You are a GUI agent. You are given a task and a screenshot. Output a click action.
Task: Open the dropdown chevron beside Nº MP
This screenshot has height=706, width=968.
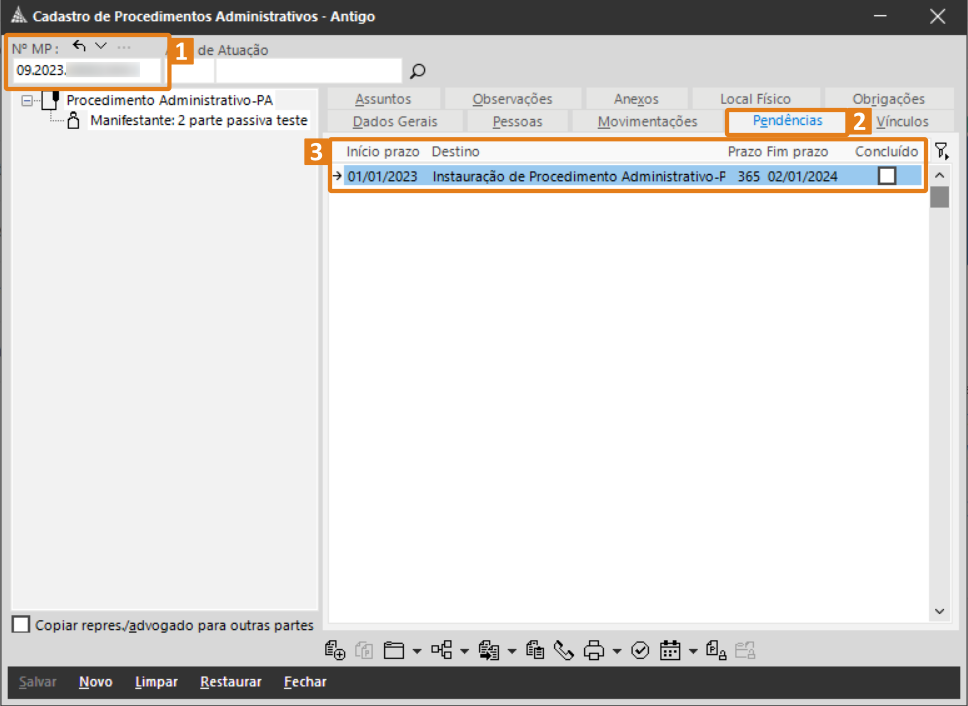[101, 46]
